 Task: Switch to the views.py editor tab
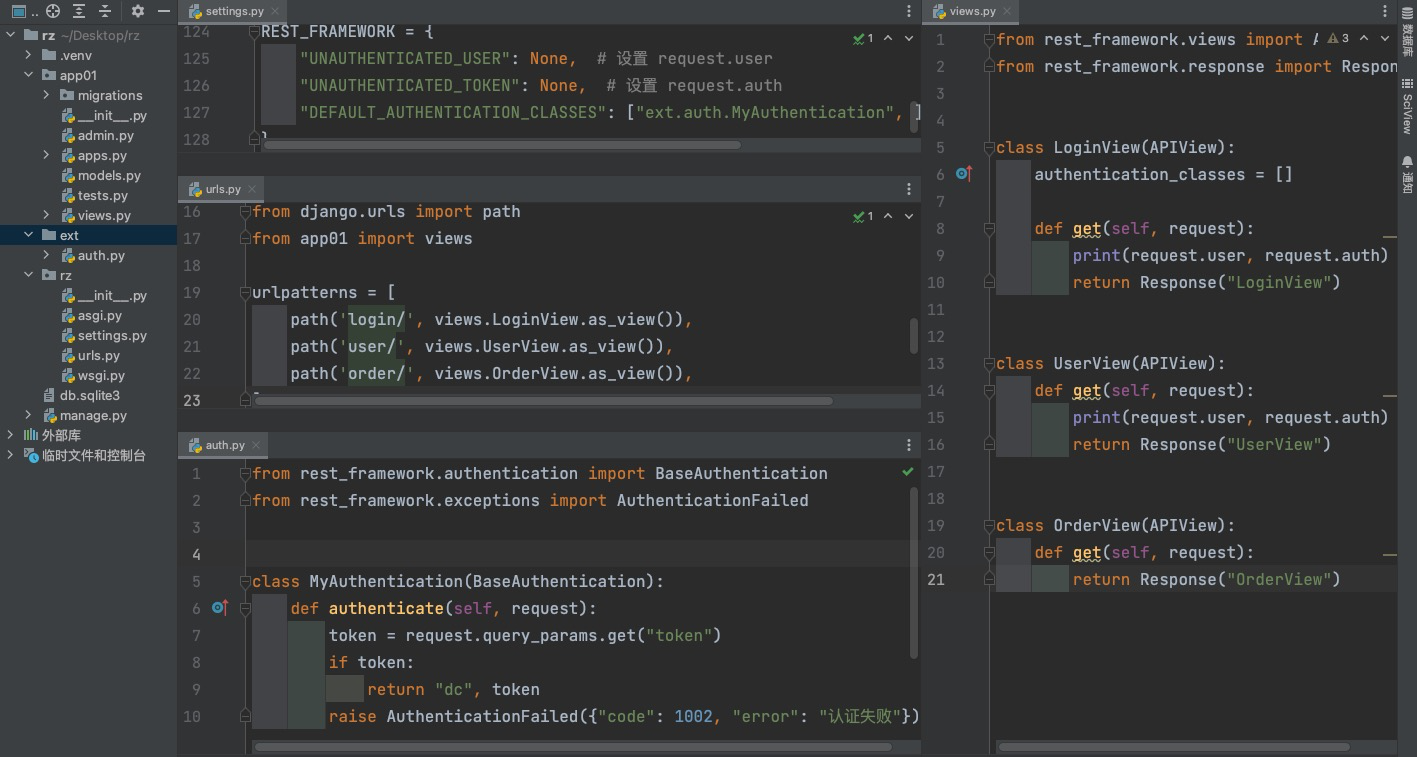point(971,11)
